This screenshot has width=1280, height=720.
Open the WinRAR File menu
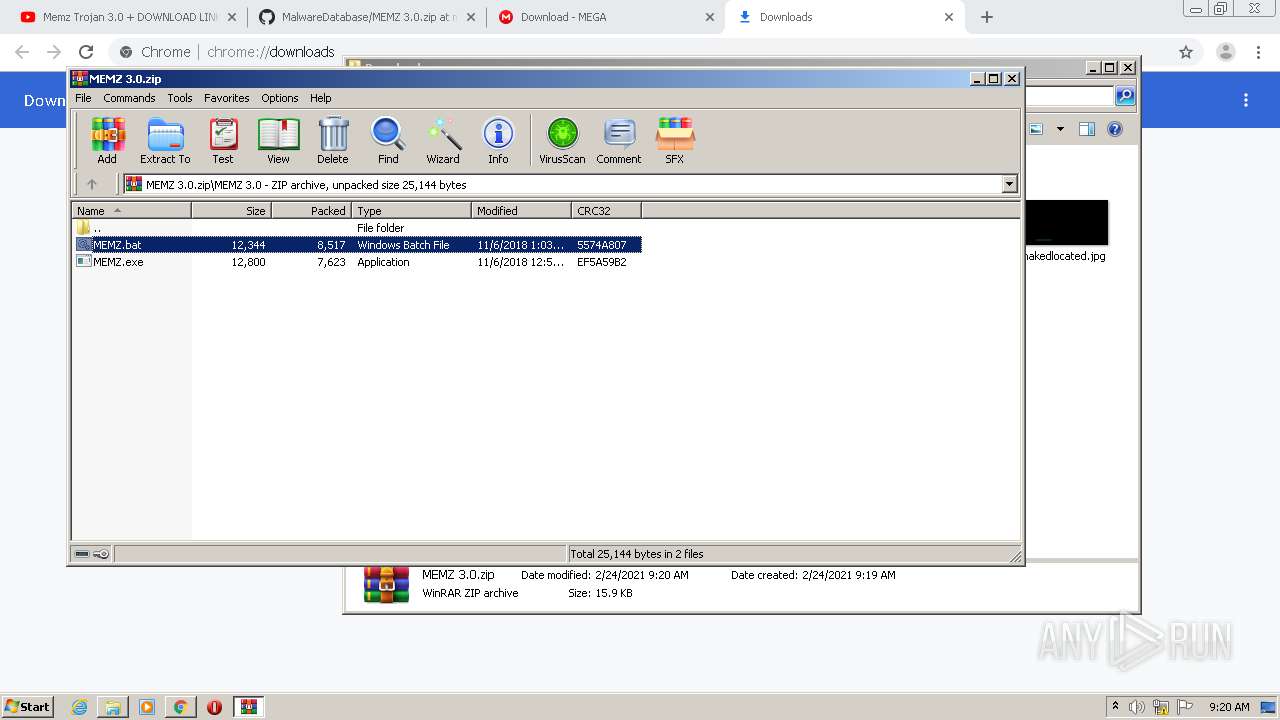[83, 98]
